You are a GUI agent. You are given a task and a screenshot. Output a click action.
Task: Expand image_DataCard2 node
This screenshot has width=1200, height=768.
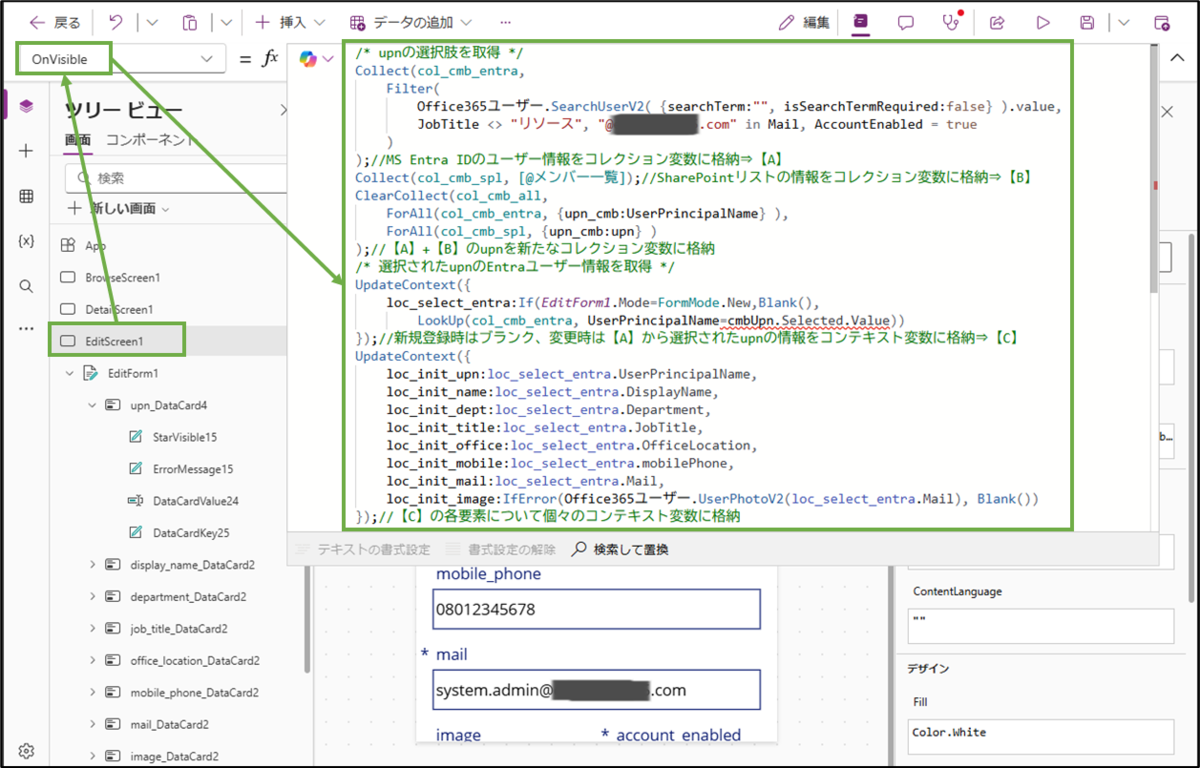(x=93, y=757)
